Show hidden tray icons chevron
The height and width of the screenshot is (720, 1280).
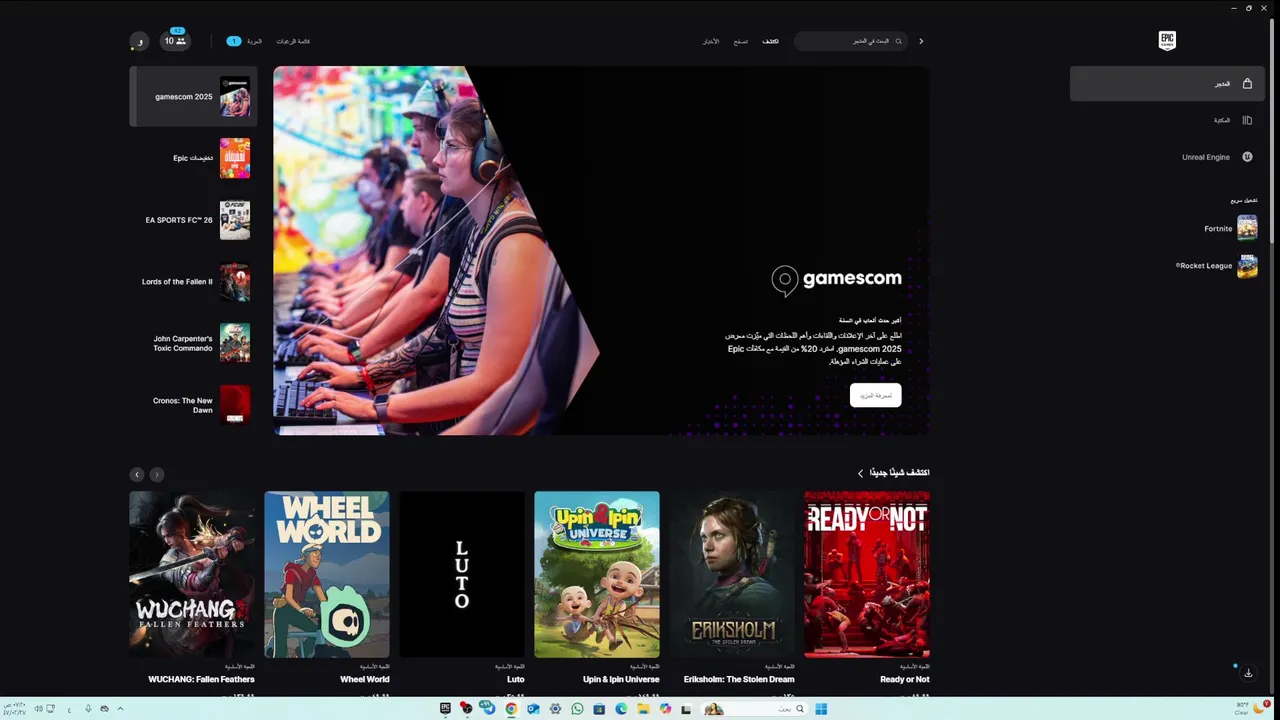(121, 709)
